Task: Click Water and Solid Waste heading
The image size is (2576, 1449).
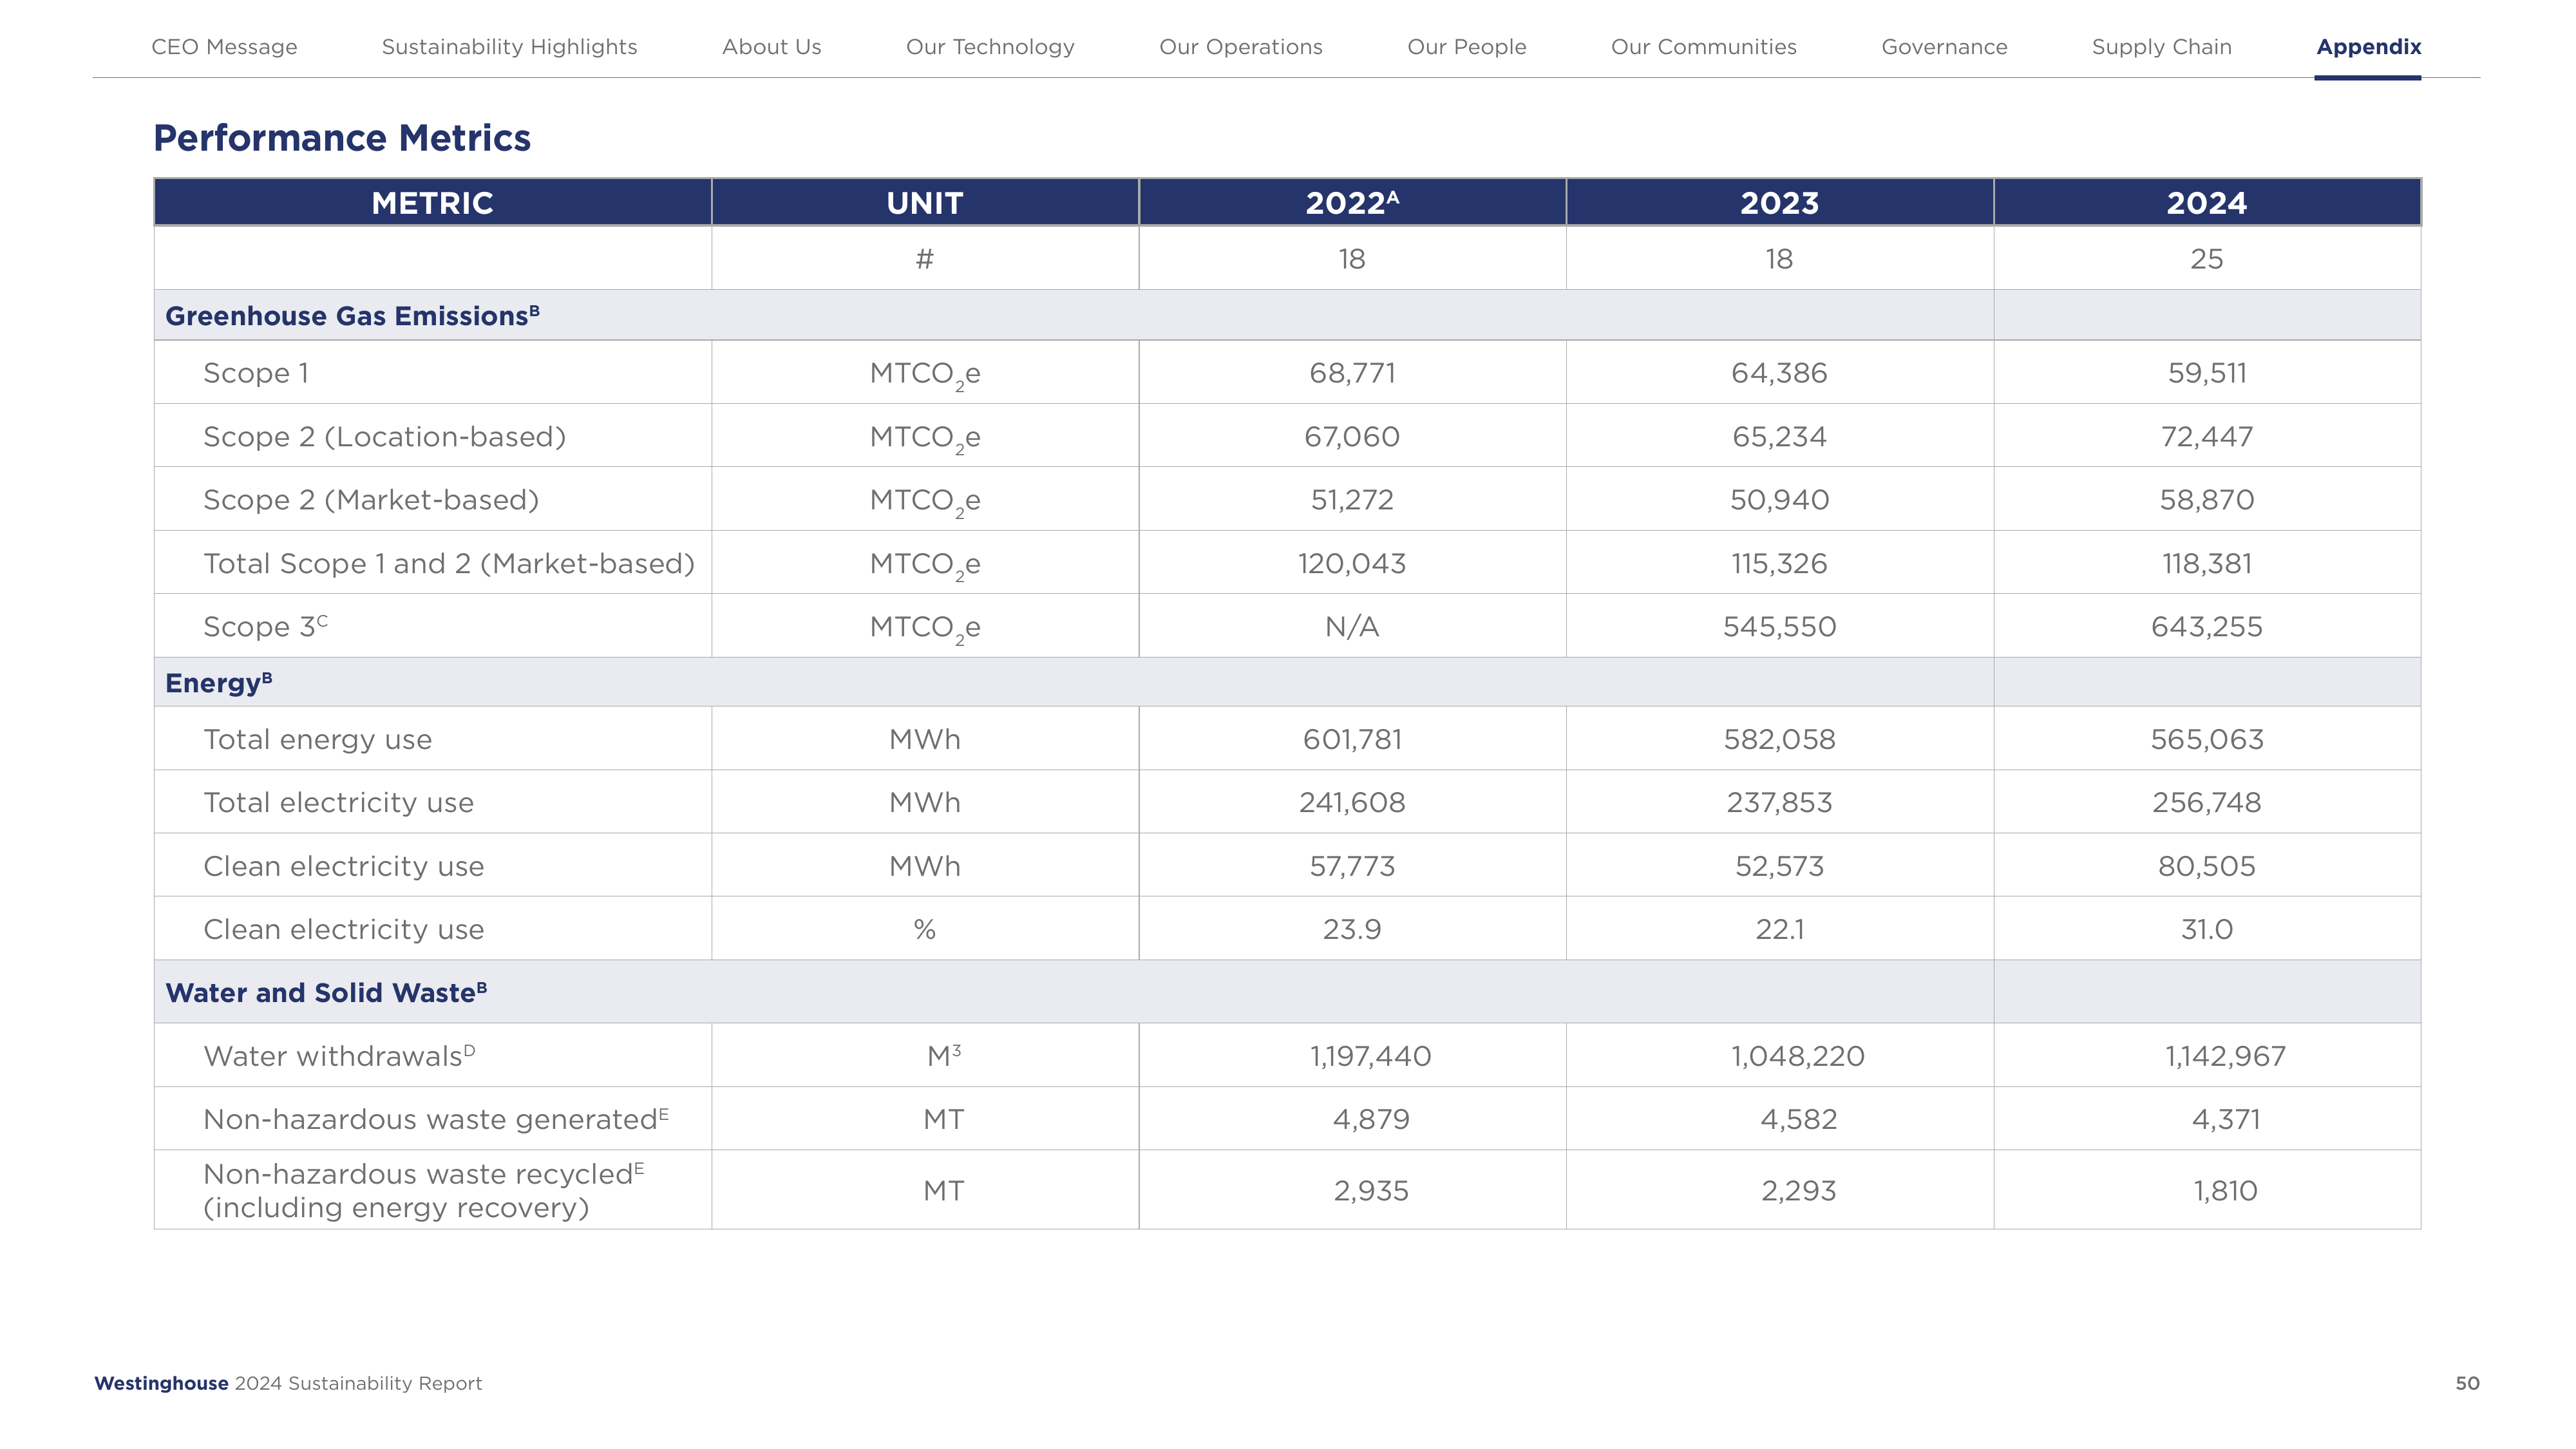Action: pyautogui.click(x=326, y=992)
